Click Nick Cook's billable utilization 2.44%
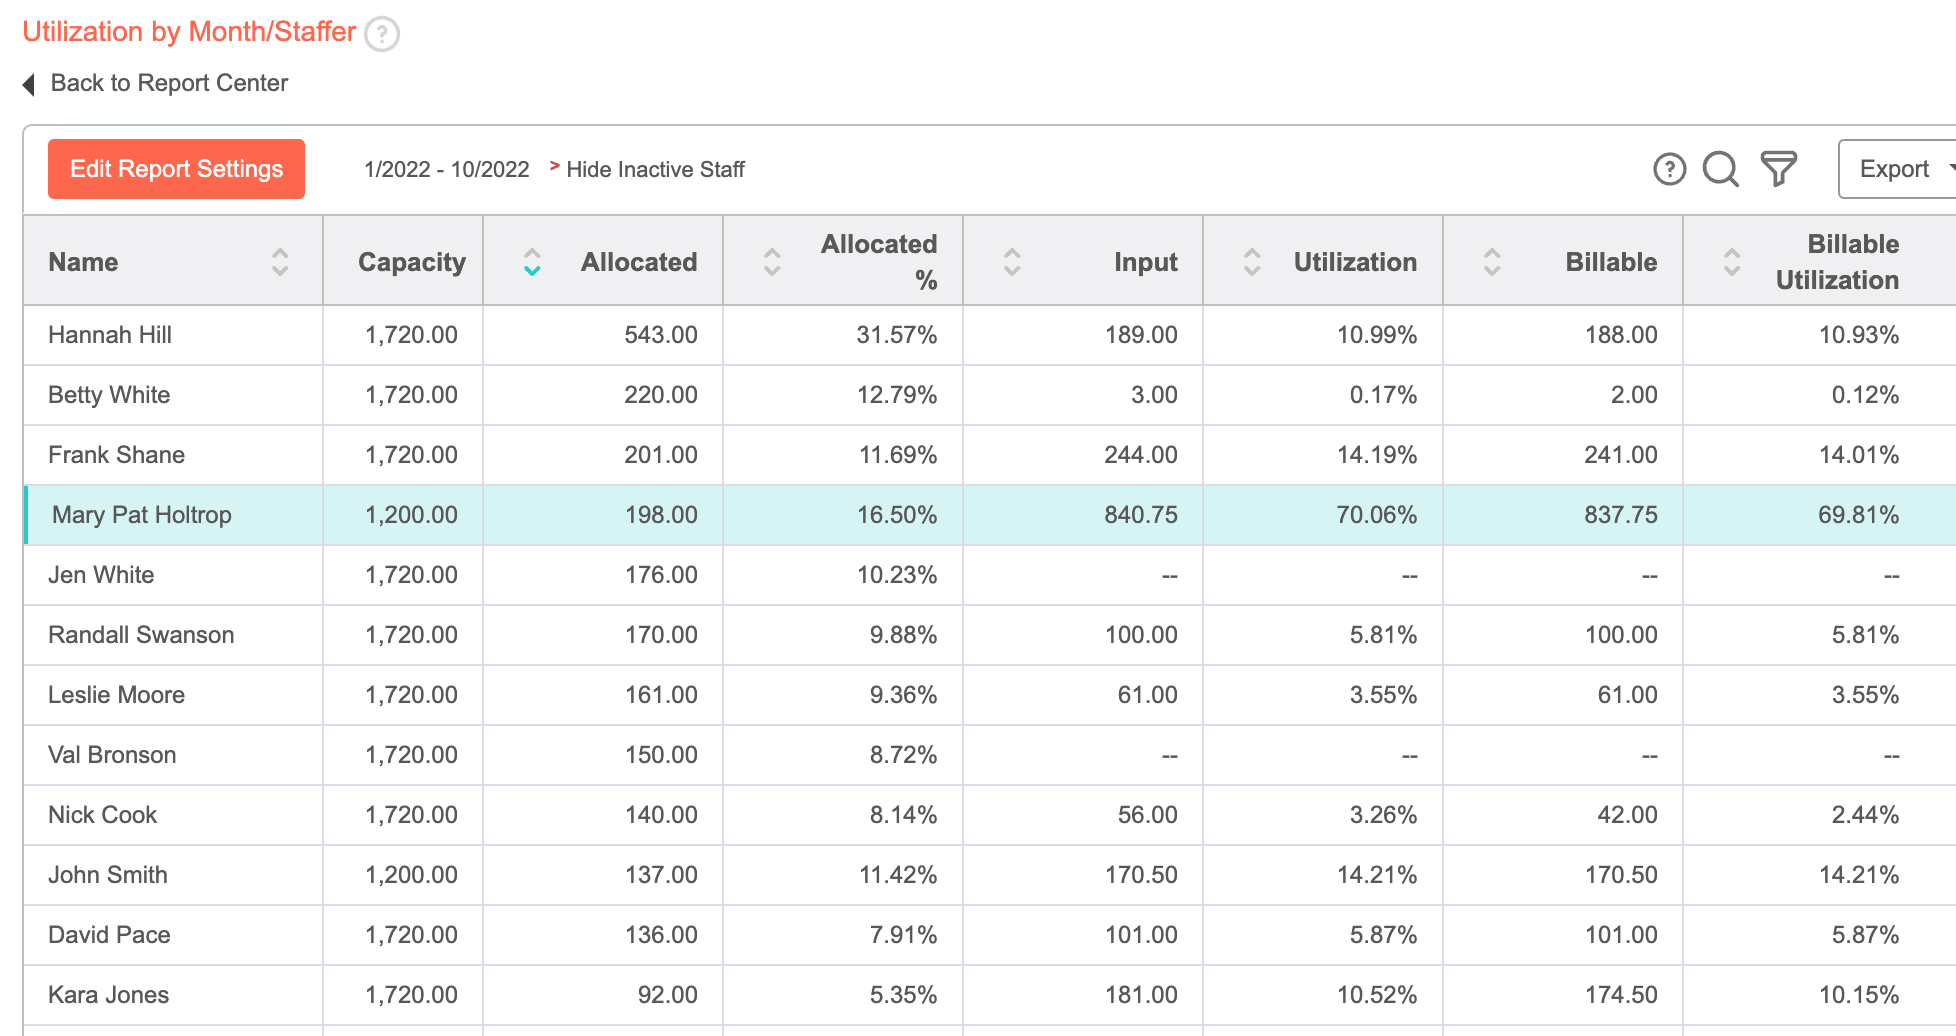 [1865, 815]
